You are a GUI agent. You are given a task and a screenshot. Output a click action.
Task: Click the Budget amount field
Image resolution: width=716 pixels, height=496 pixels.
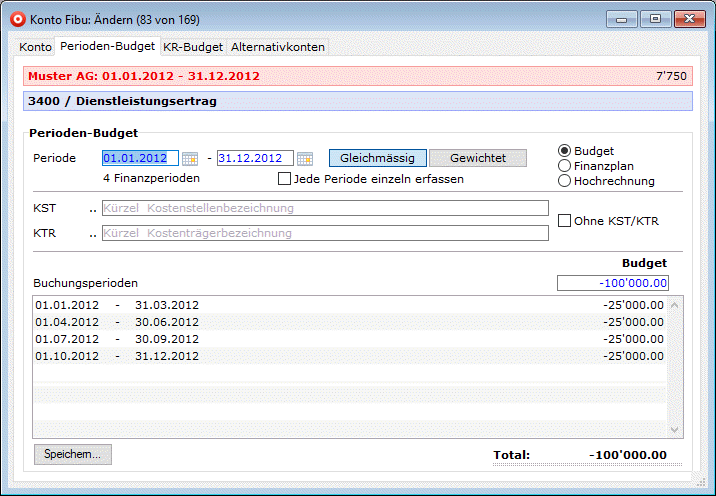pyautogui.click(x=612, y=283)
